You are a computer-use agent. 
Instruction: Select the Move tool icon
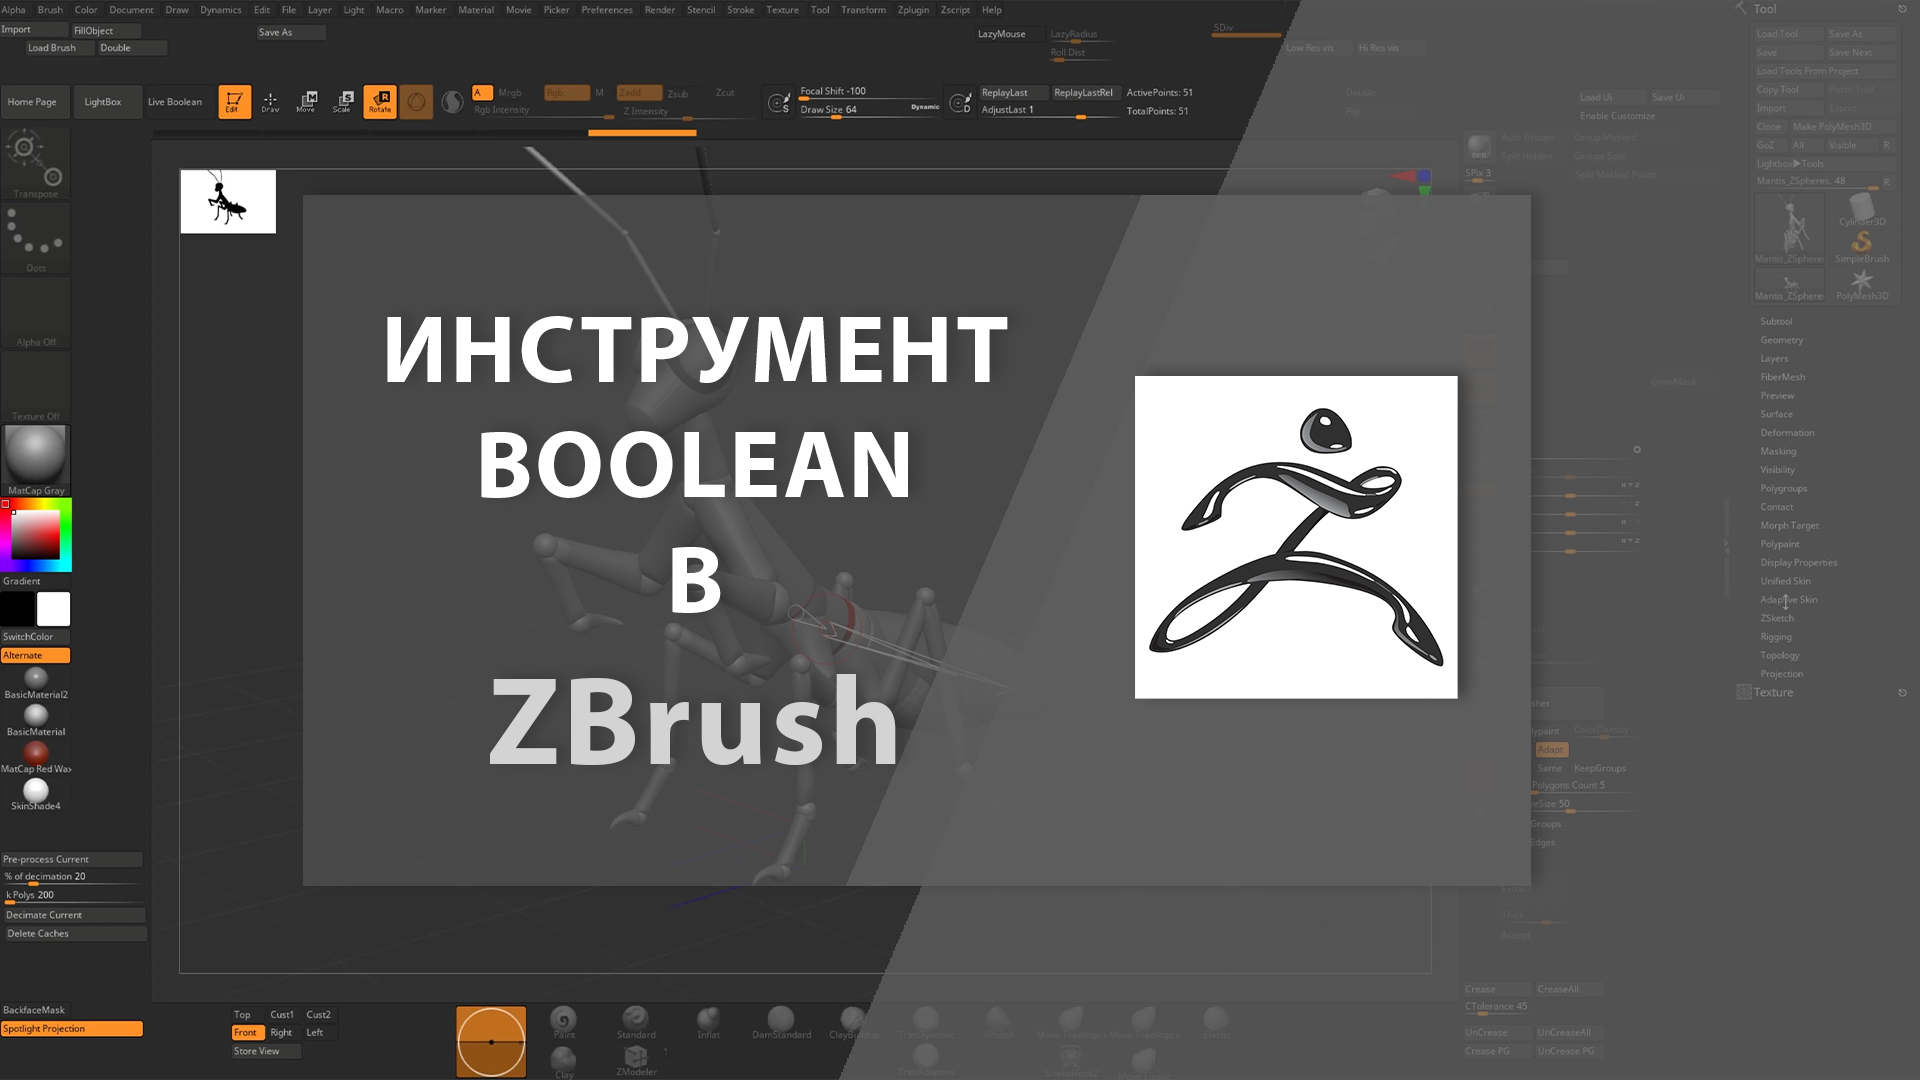pyautogui.click(x=305, y=102)
